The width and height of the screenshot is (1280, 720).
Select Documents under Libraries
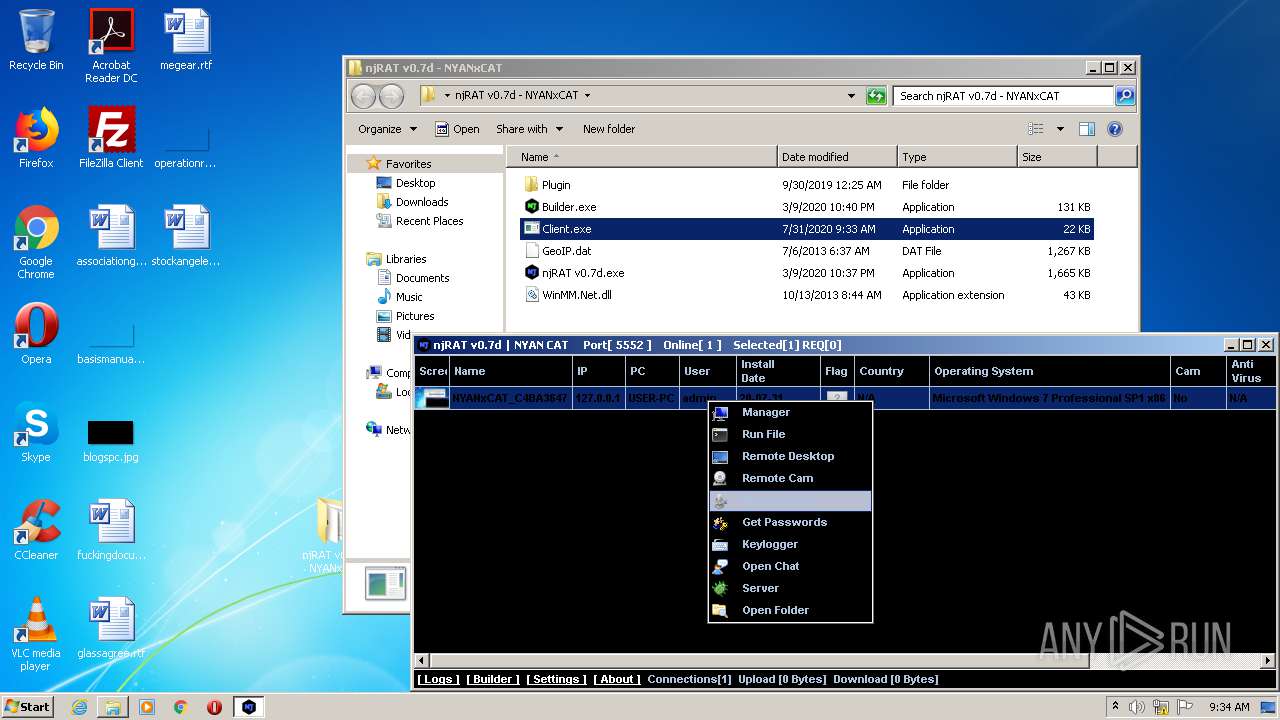tap(422, 278)
